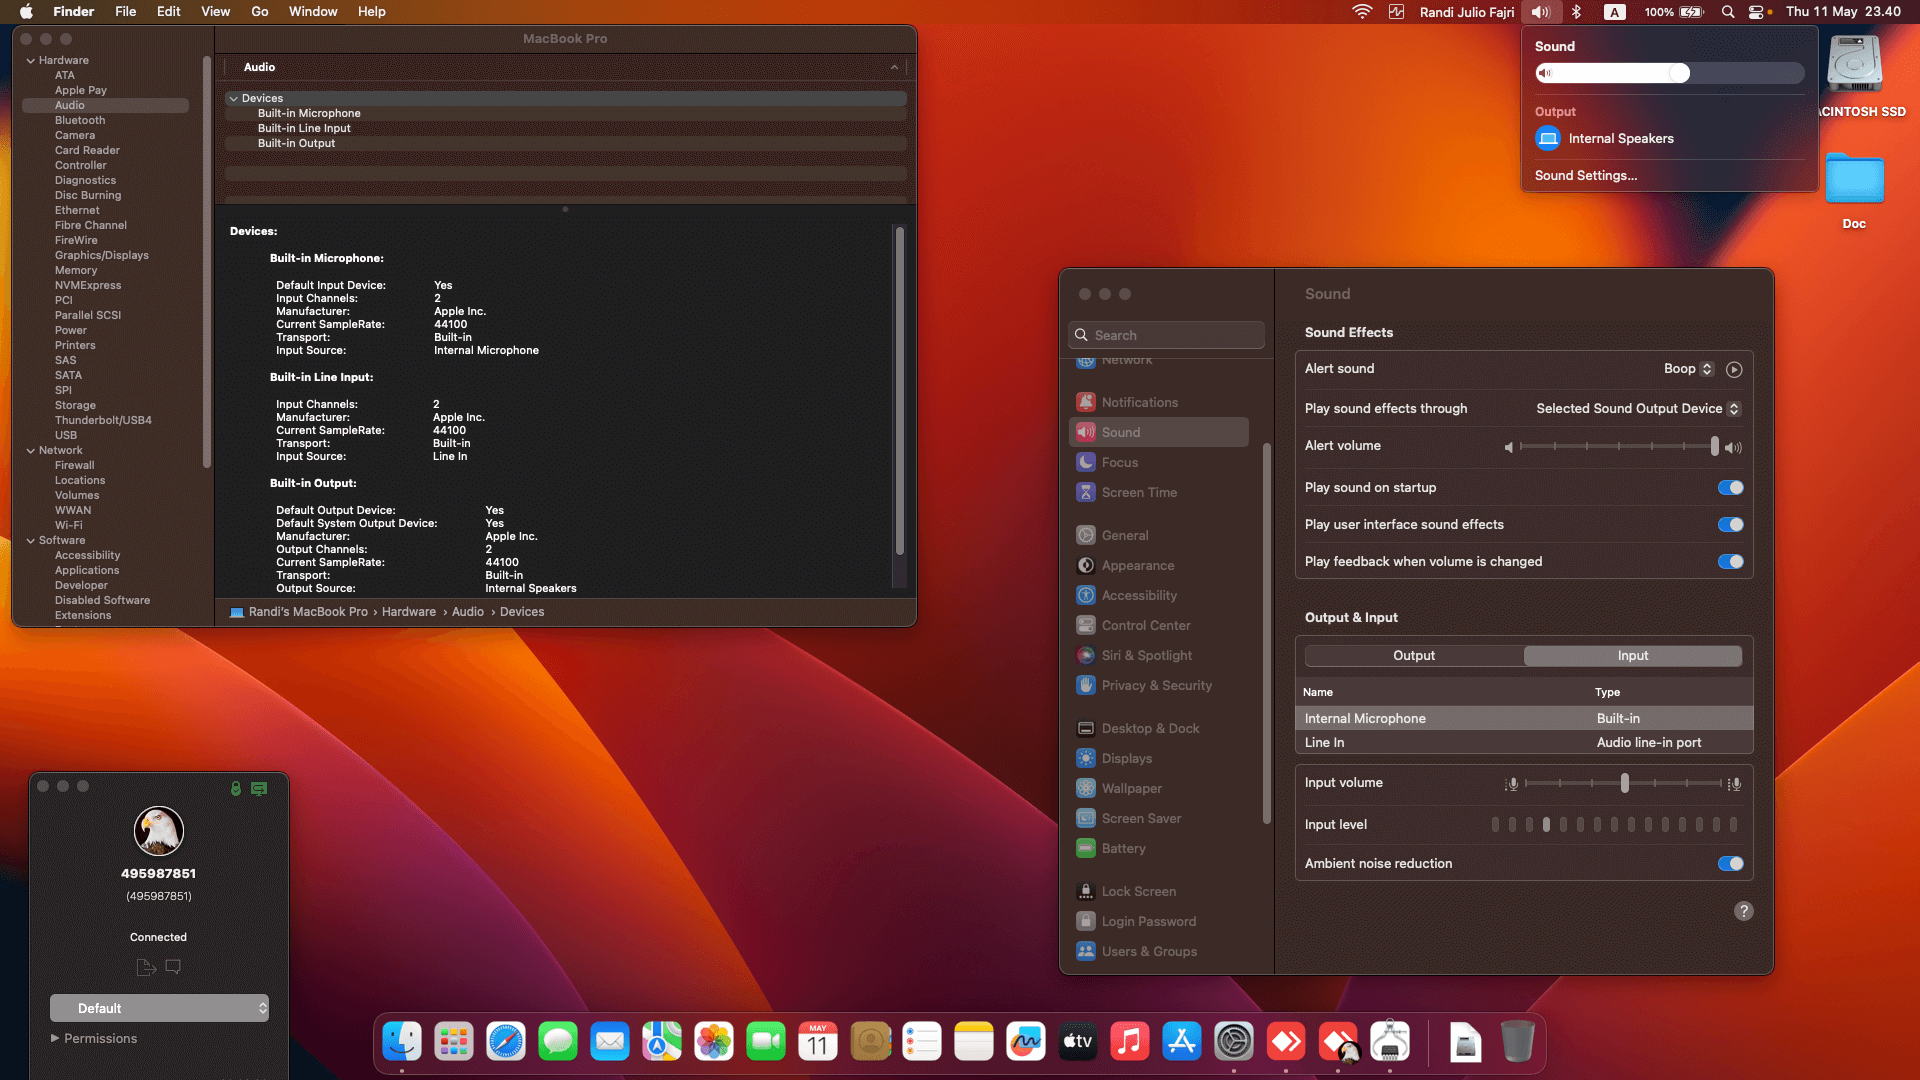Adjust the Alert volume slider
Image resolution: width=1920 pixels, height=1080 pixels.
click(1619, 447)
